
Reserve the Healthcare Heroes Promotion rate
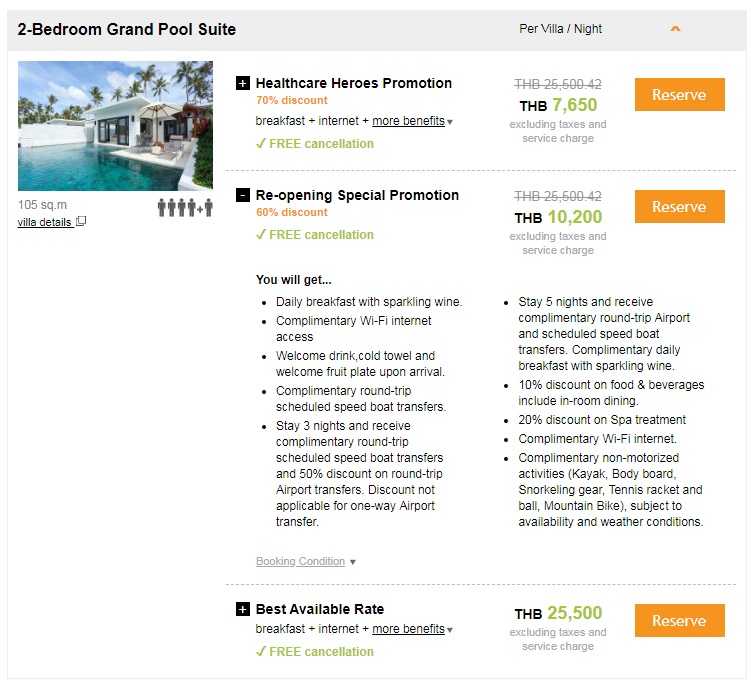coord(679,95)
